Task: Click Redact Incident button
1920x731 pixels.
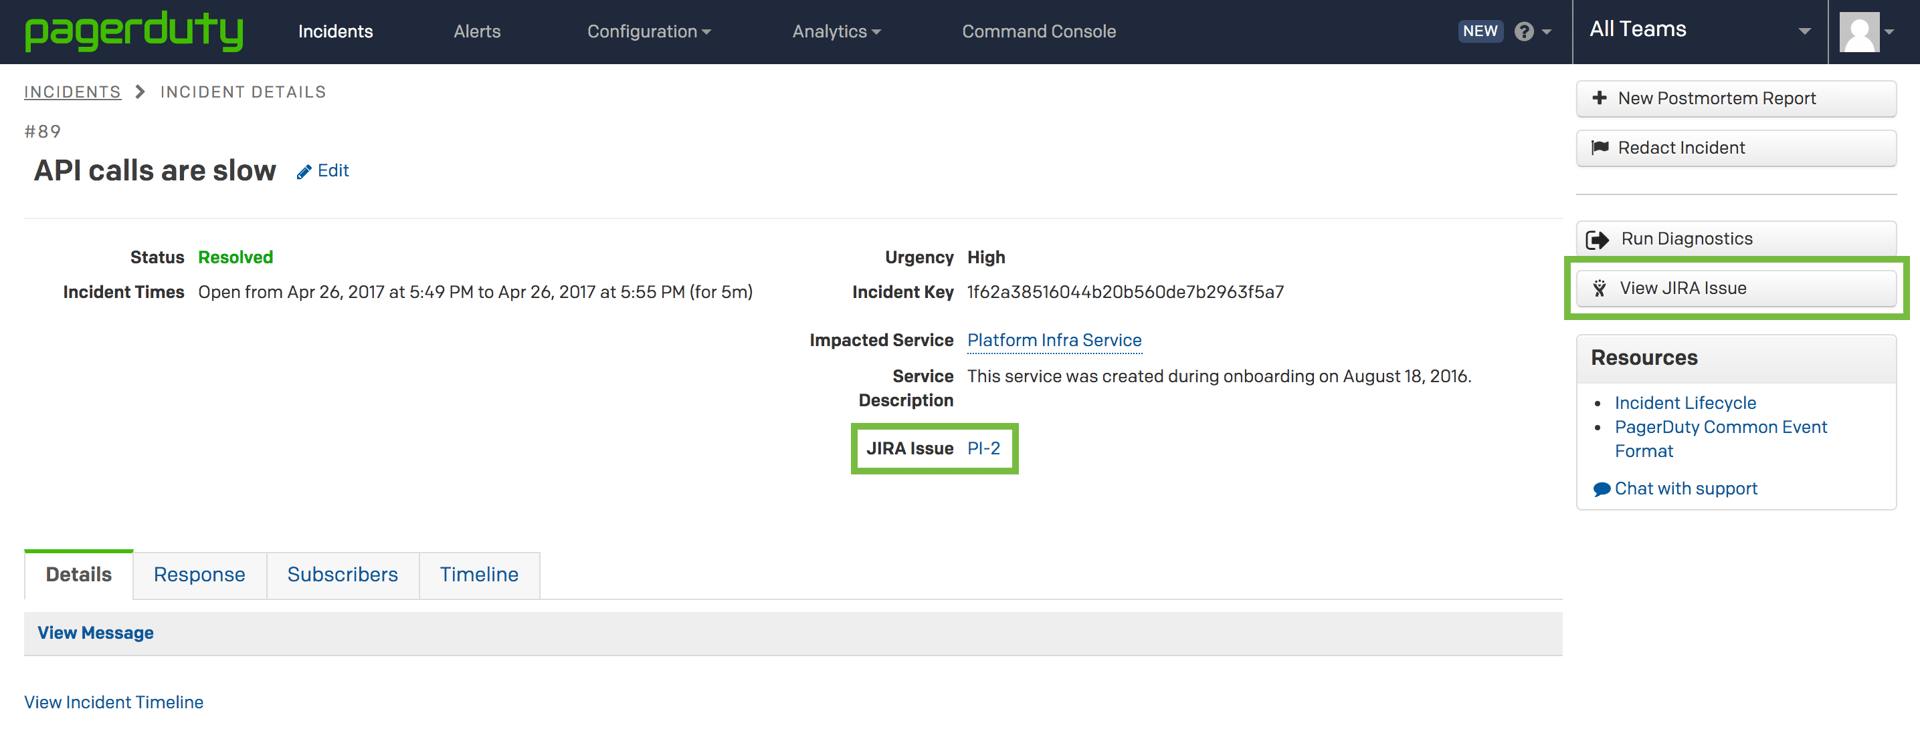Action: (1736, 148)
